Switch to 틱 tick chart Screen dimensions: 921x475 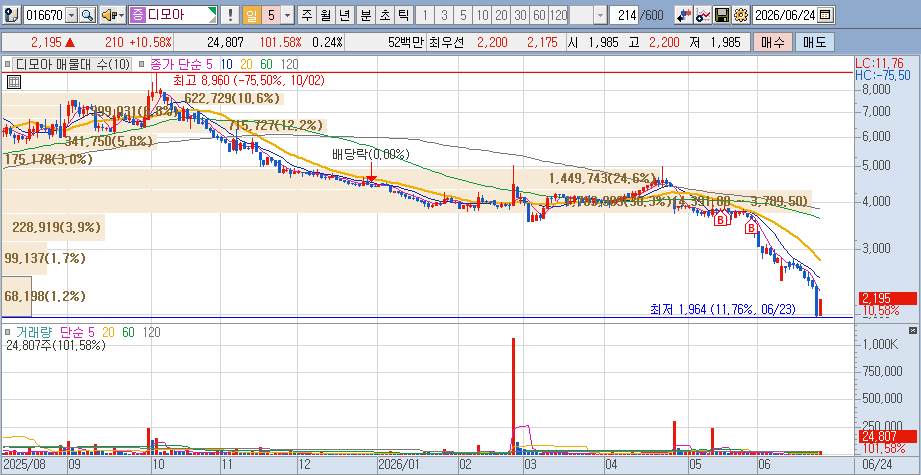coord(403,15)
